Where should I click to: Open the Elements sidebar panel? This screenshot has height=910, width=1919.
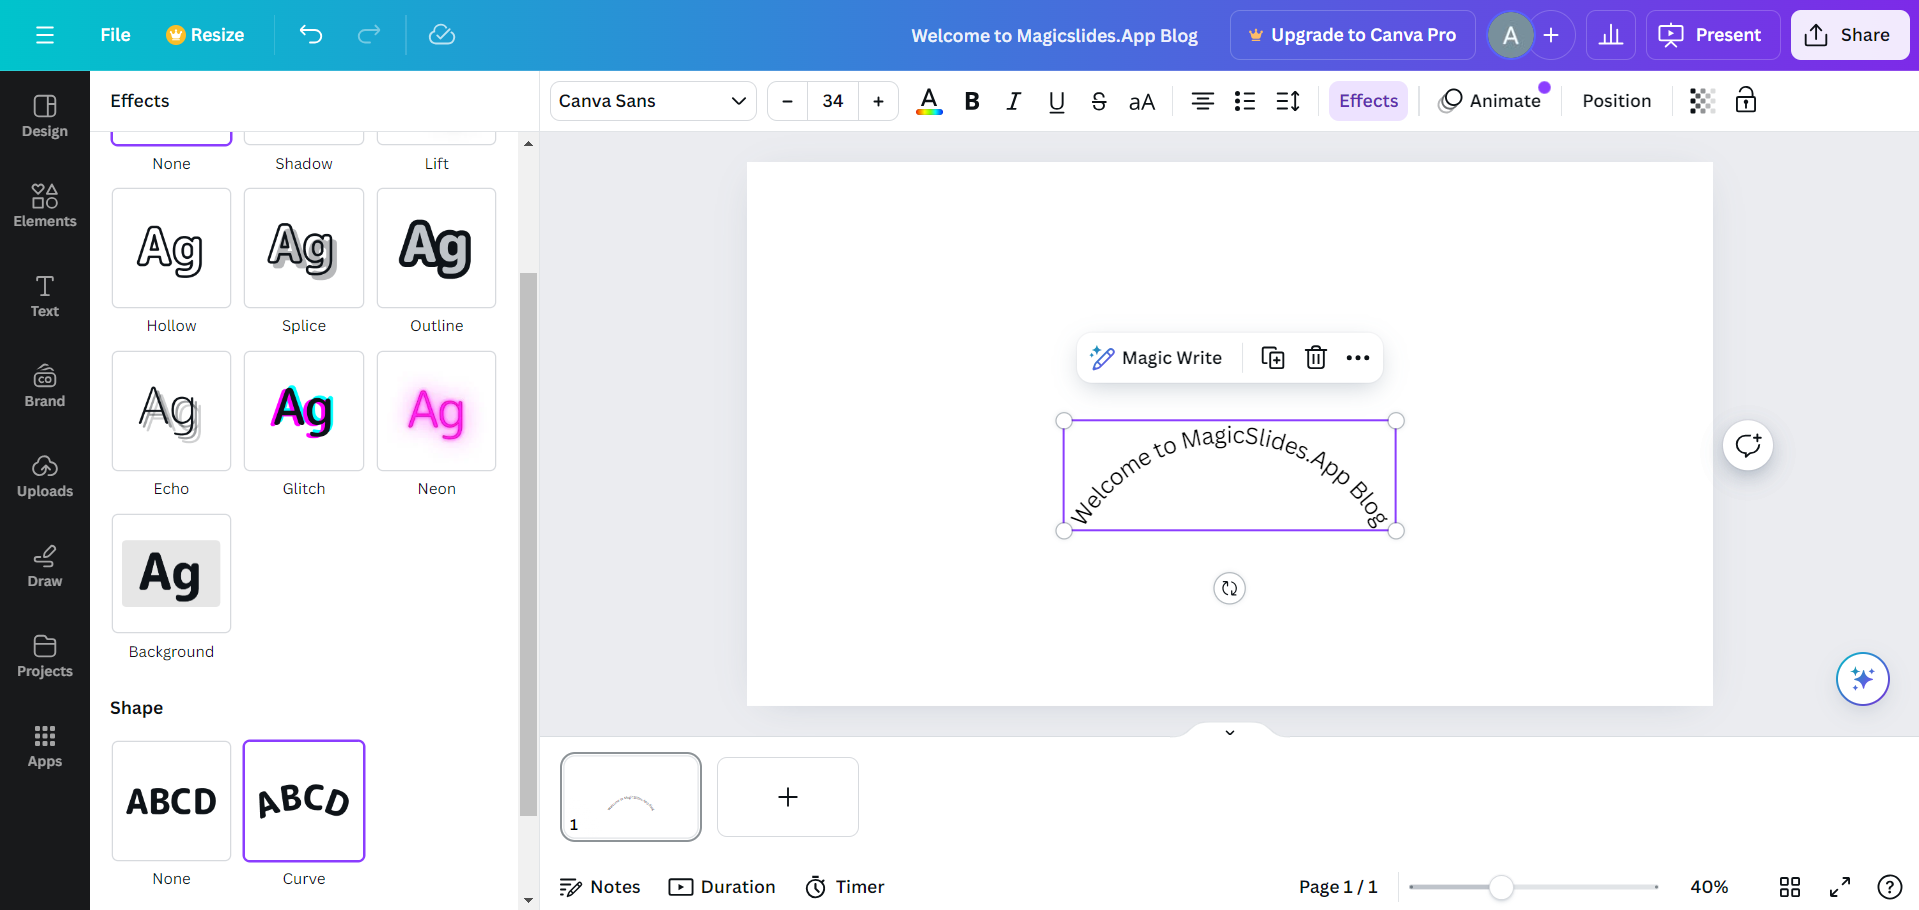(x=45, y=205)
